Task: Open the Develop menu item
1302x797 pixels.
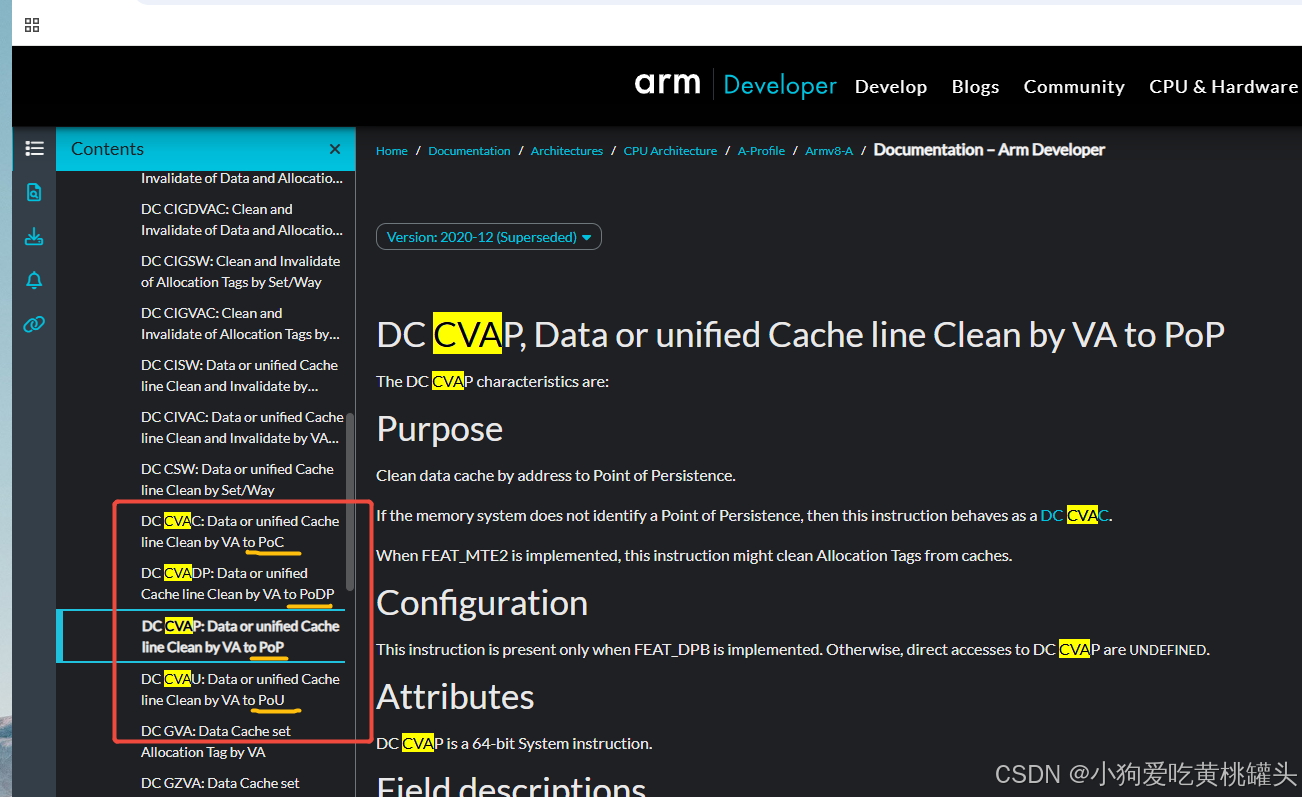Action: [x=890, y=87]
